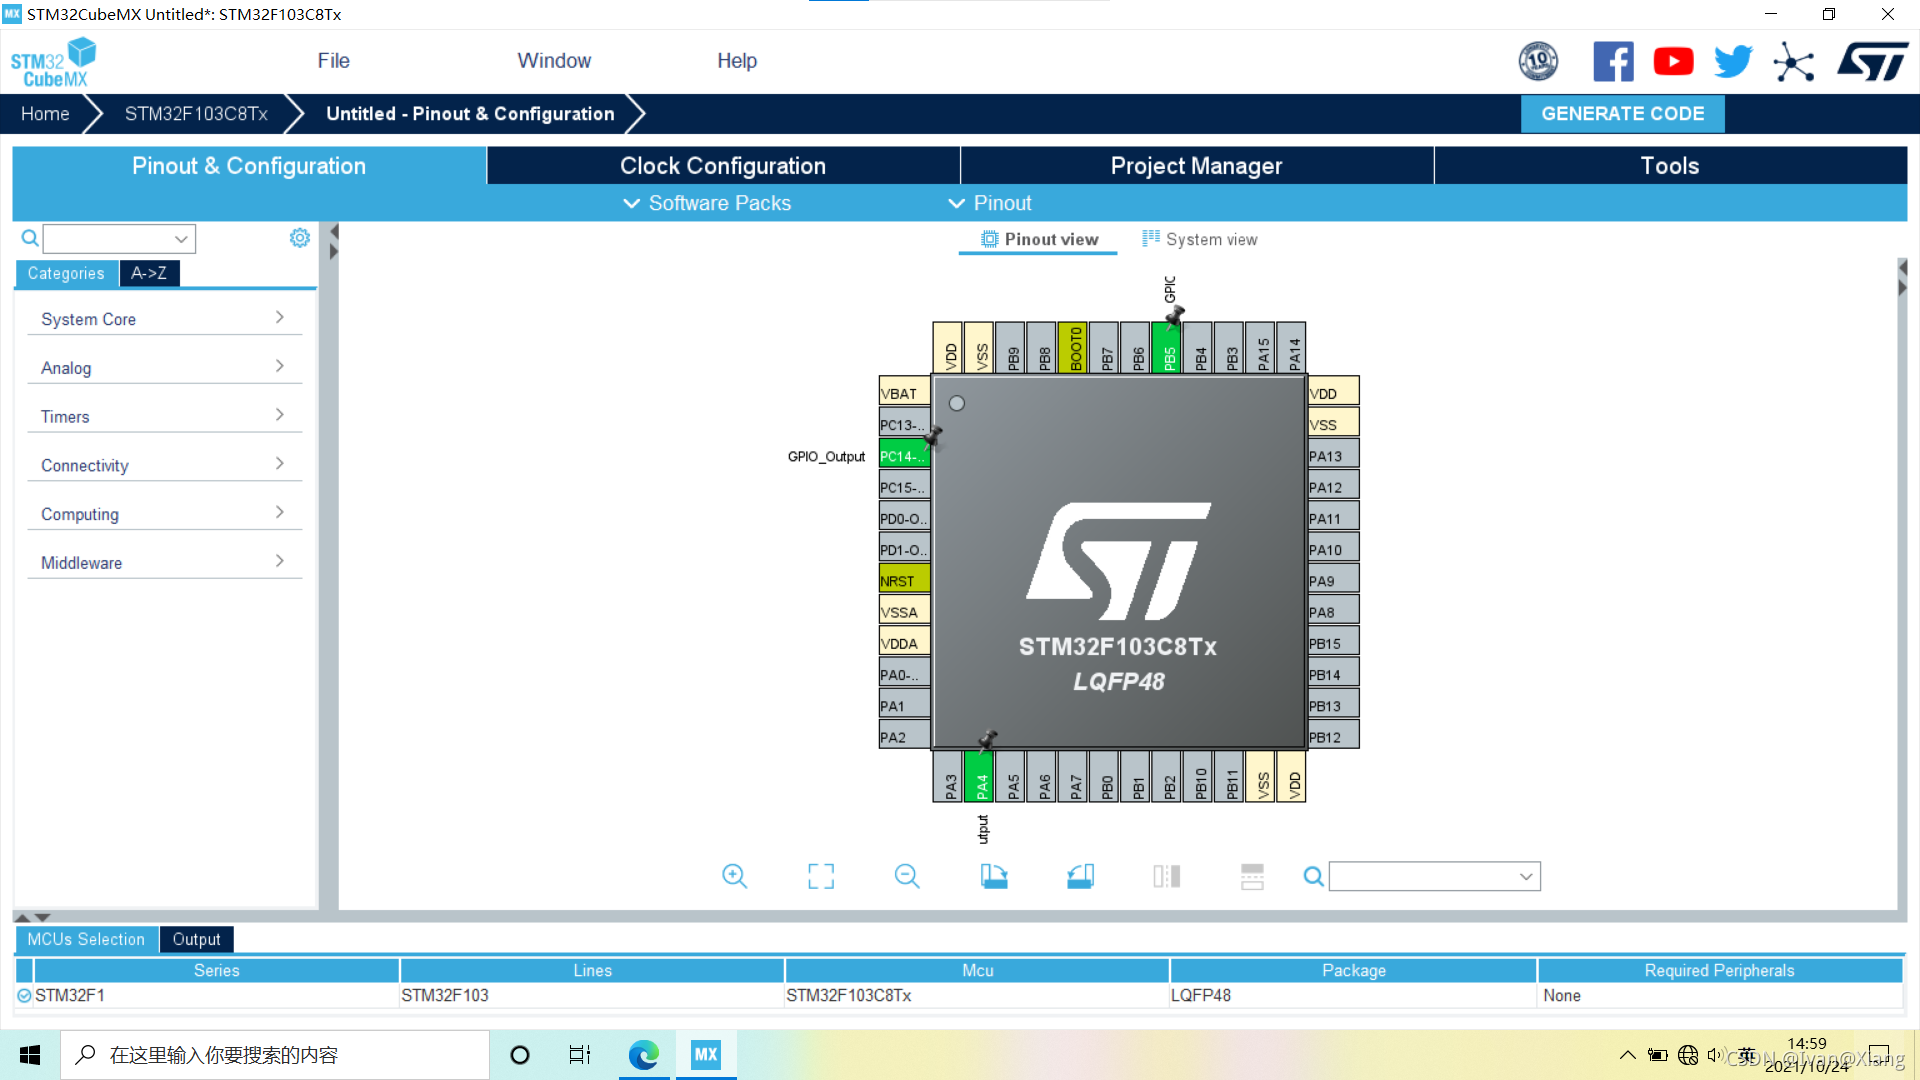This screenshot has width=1920, height=1080.
Task: Go to the Home breadcrumb
Action: point(45,114)
